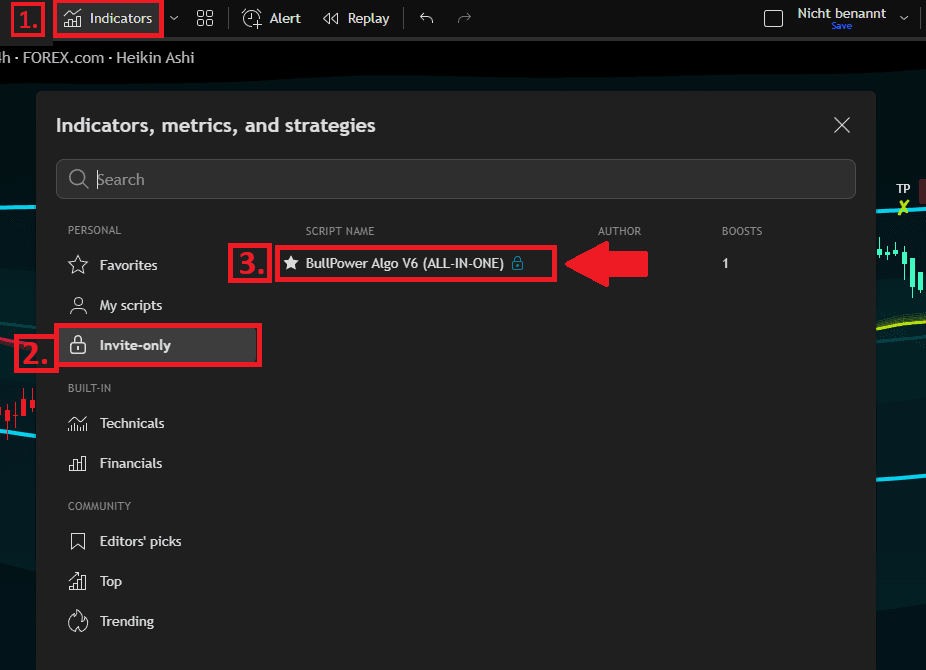Image resolution: width=926 pixels, height=670 pixels.
Task: Click the Save link under Nicht benannt
Action: point(841,26)
